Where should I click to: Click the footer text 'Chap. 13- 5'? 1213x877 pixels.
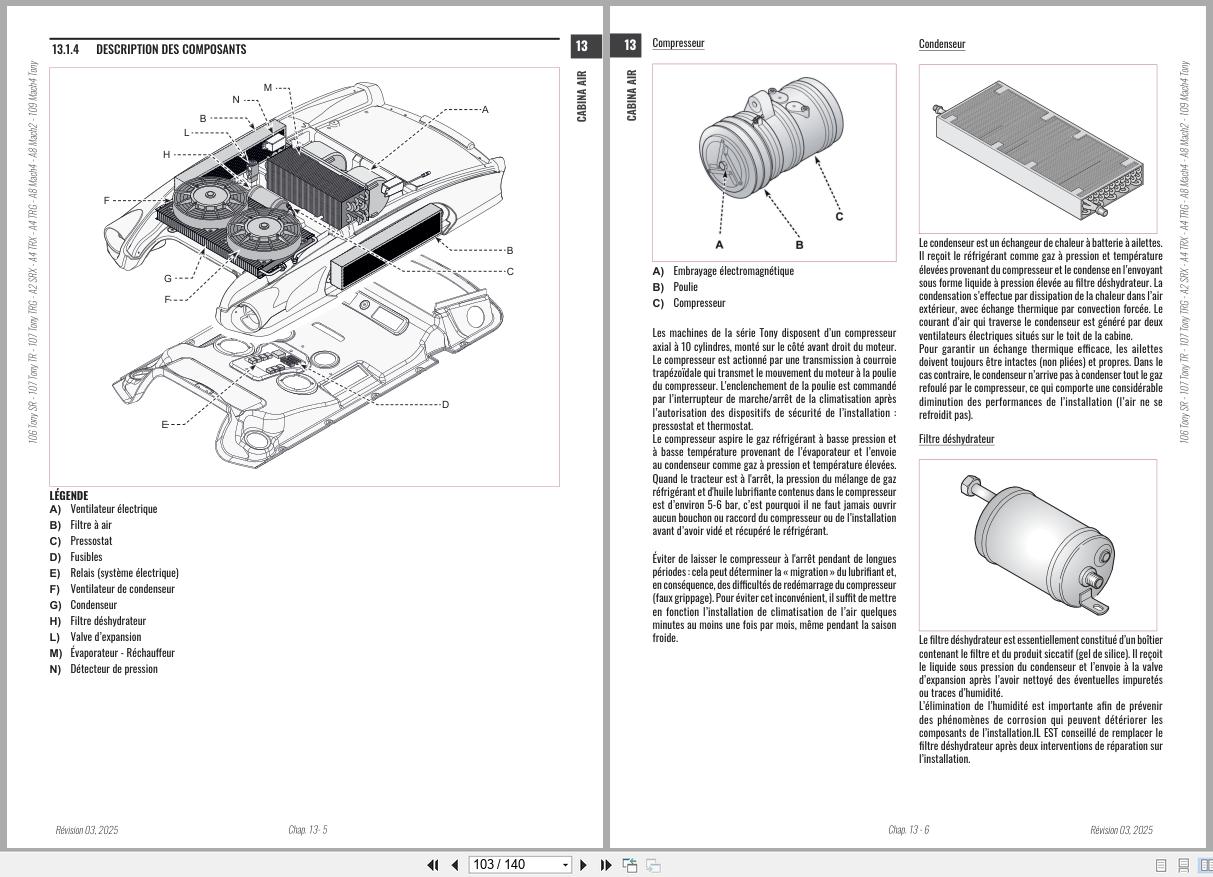[307, 830]
